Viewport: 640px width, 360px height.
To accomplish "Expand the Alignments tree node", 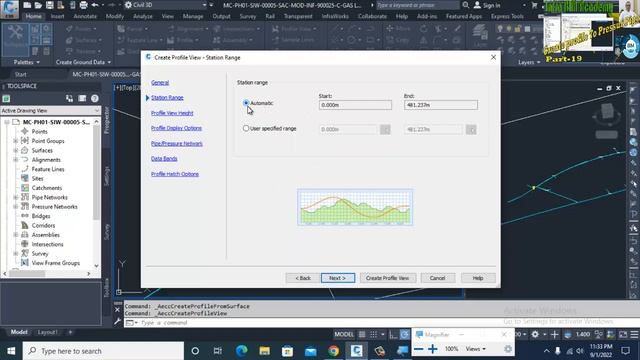I will click(16, 160).
